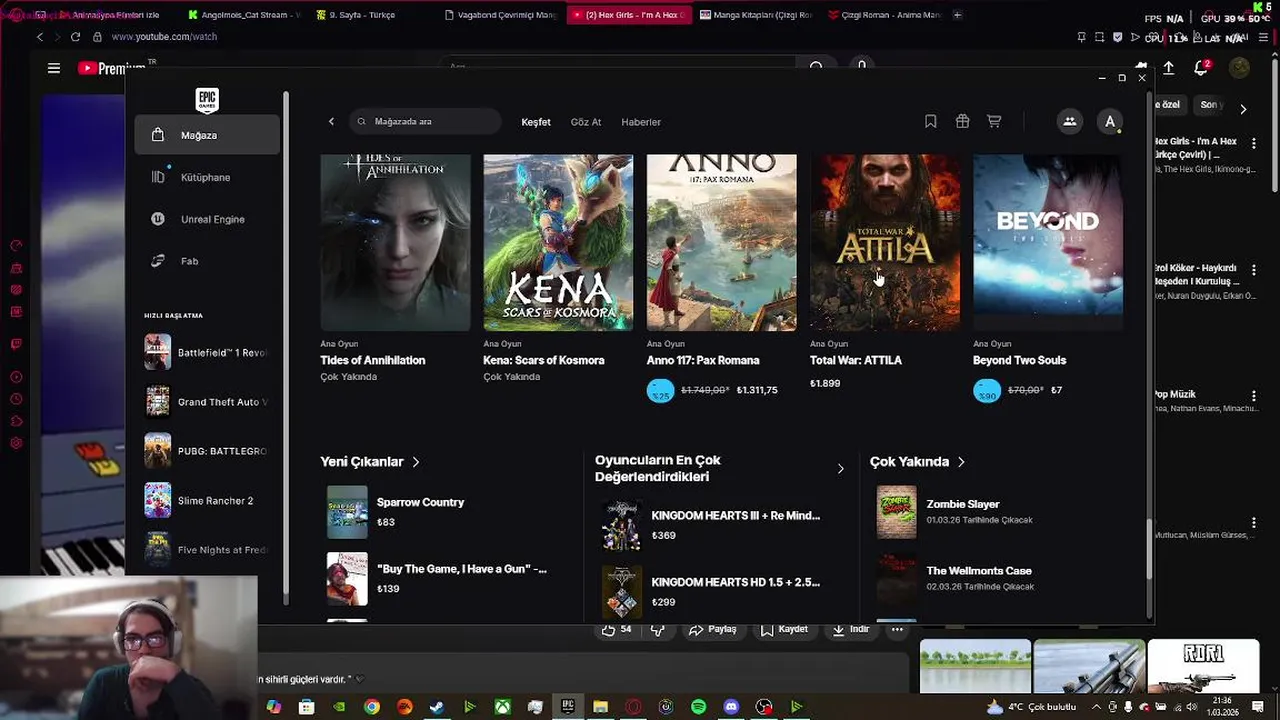The width and height of the screenshot is (1280, 720).
Task: Open the Beyond Two Souls cover
Action: tap(1048, 242)
